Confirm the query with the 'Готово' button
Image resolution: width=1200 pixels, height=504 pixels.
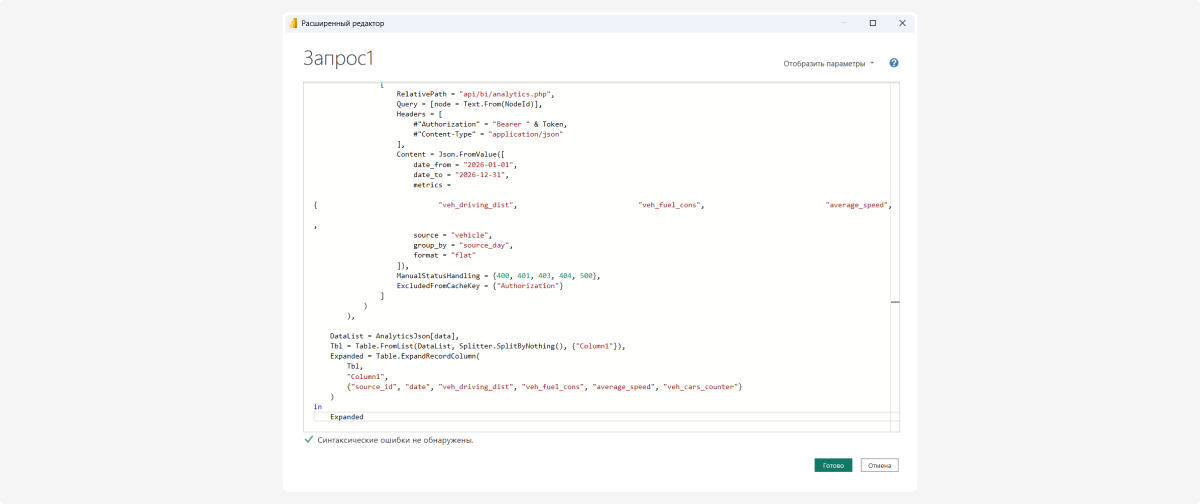833,465
